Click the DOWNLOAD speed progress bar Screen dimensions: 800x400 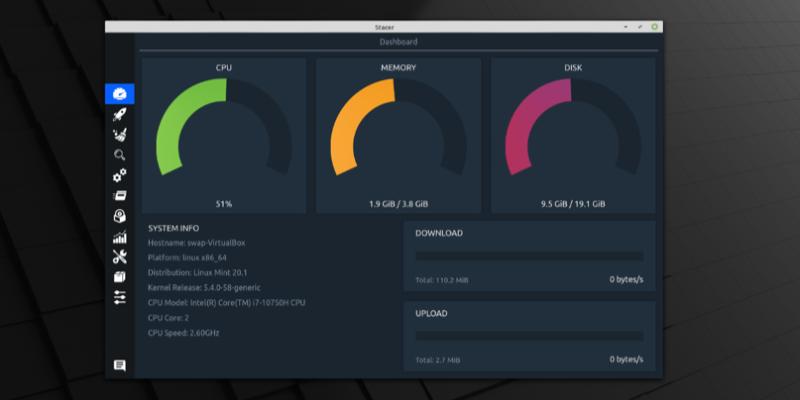[x=529, y=256]
